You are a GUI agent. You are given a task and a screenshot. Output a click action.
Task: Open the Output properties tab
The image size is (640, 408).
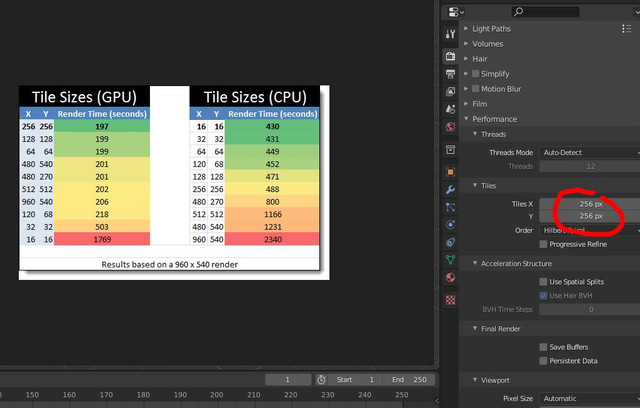pos(450,74)
